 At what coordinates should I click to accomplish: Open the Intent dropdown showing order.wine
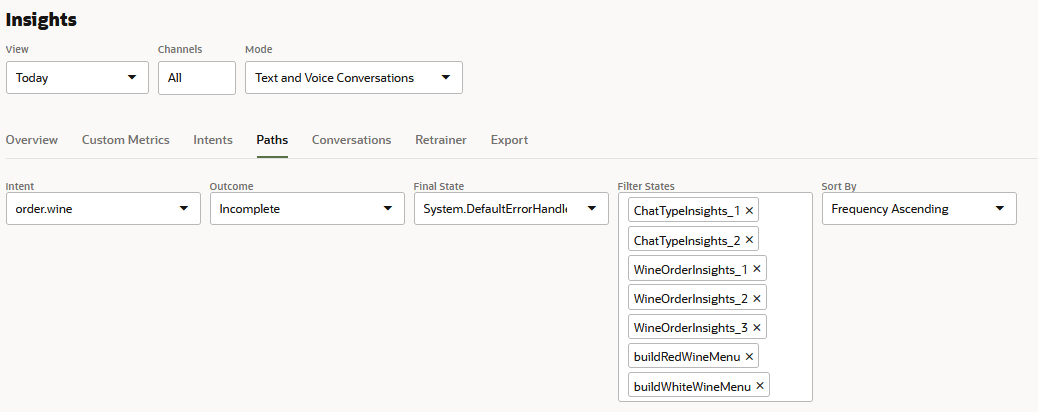pos(101,209)
